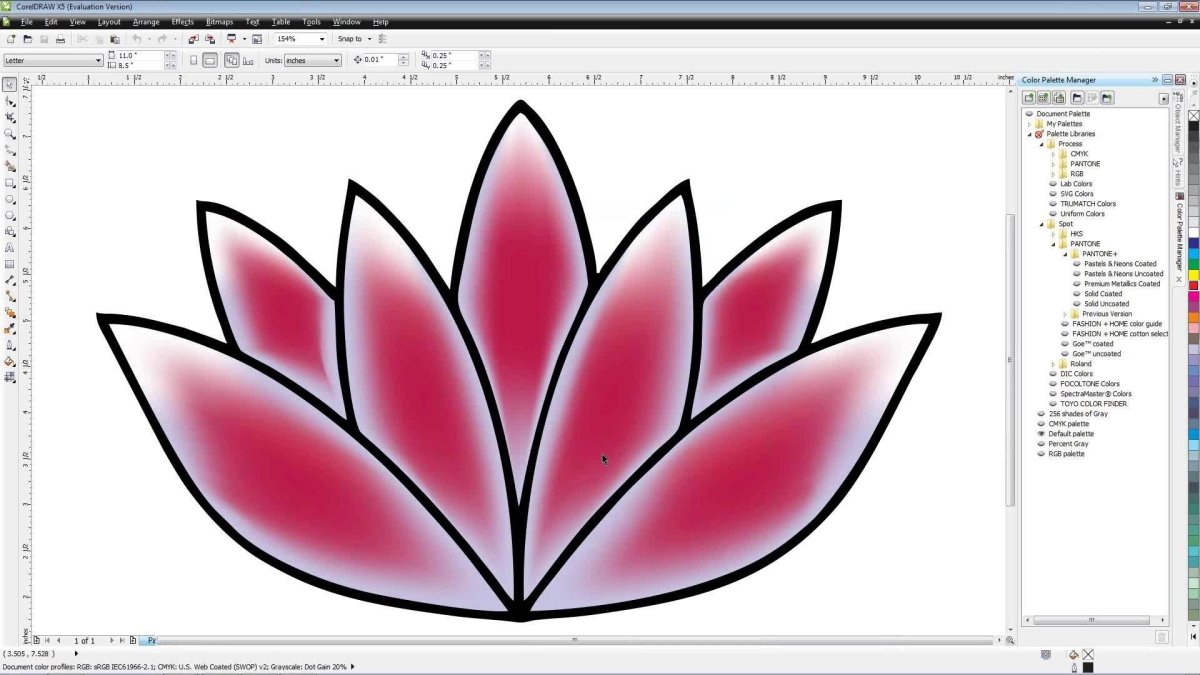Image resolution: width=1200 pixels, height=675 pixels.
Task: Create a new document
Action: click(11, 39)
